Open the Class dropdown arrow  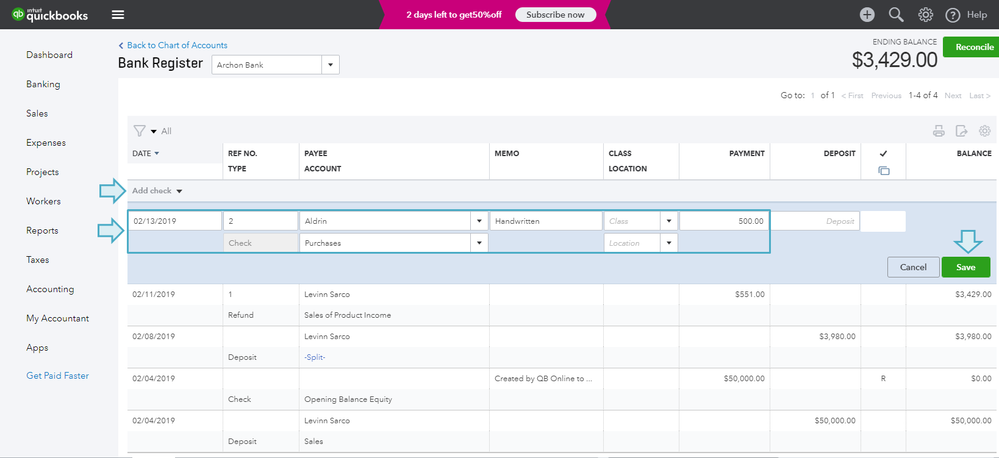pyautogui.click(x=668, y=221)
